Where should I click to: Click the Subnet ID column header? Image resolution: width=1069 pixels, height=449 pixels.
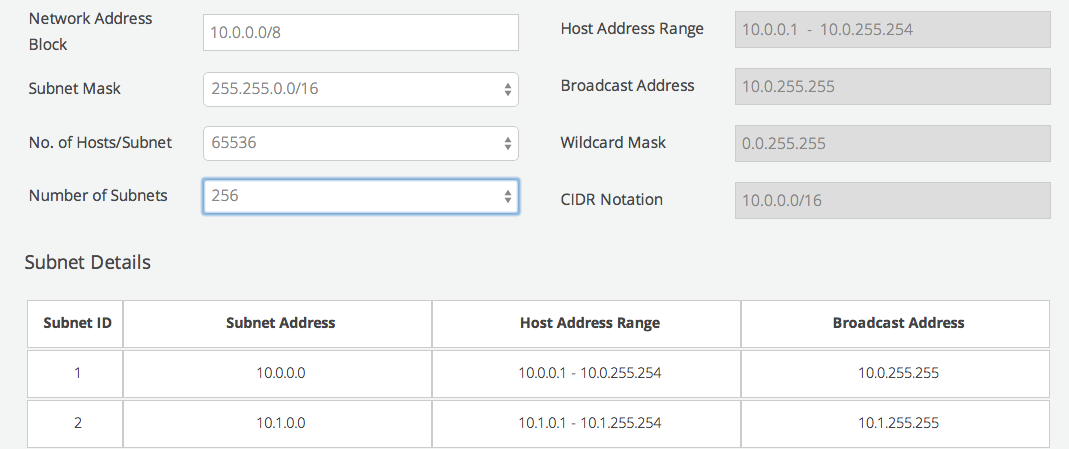(x=75, y=324)
